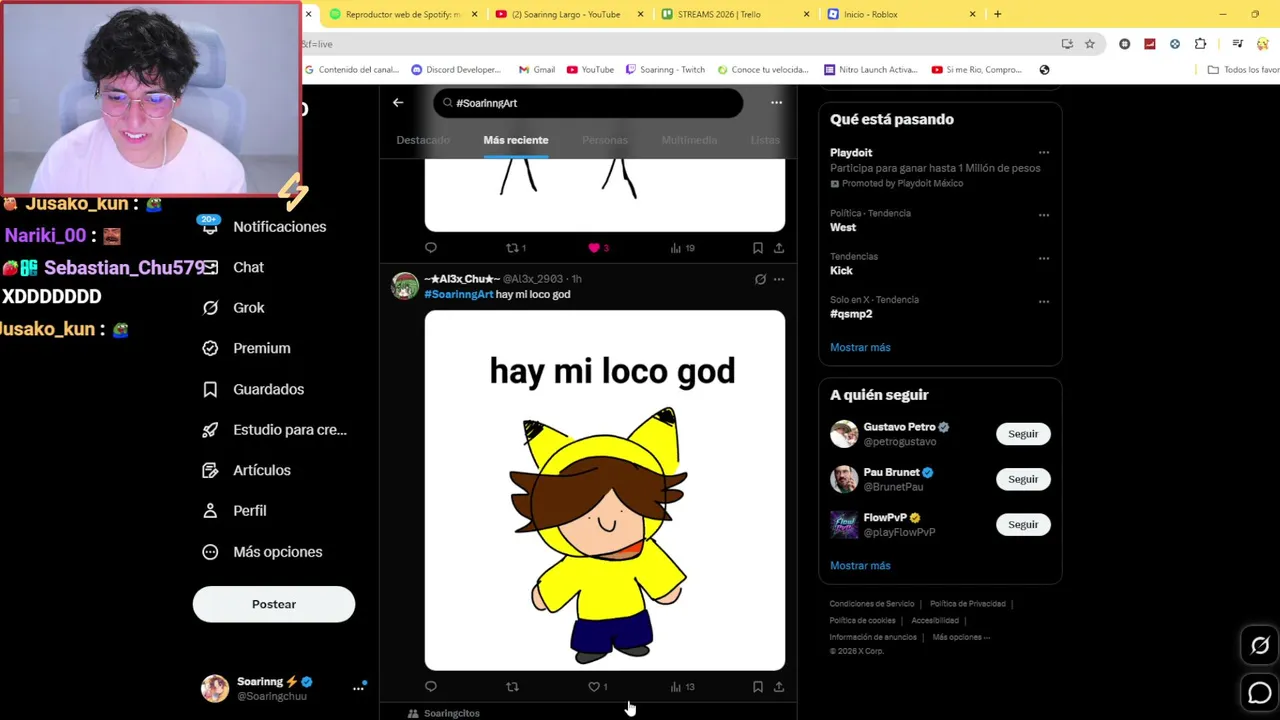The width and height of the screenshot is (1280, 720).
Task: Open Guardados bookmarks
Action: [x=268, y=389]
